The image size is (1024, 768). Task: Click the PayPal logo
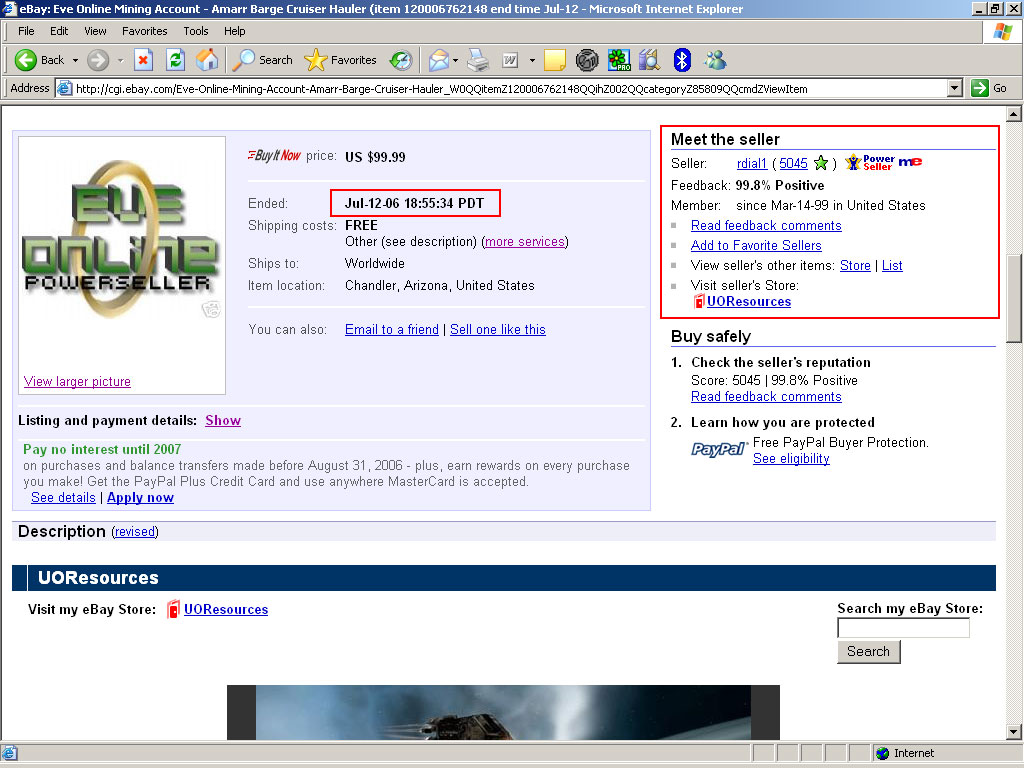[718, 449]
